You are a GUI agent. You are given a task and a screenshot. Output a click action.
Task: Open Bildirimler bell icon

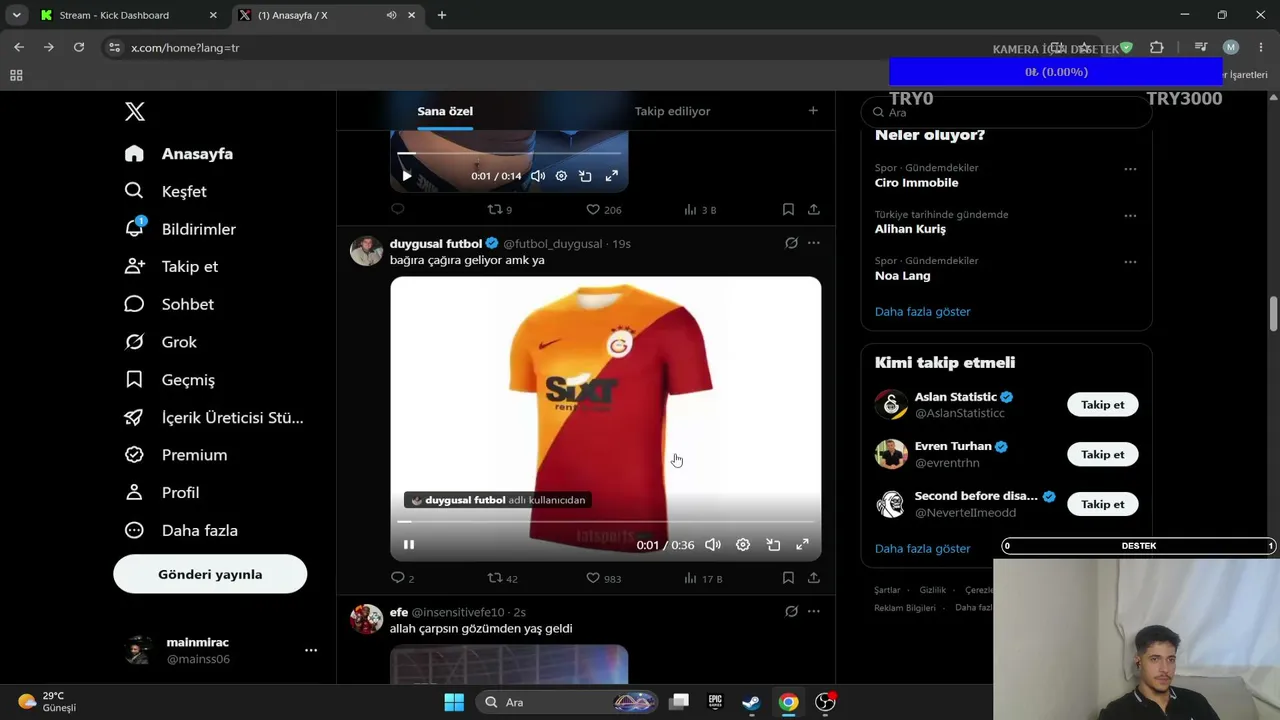coord(134,229)
